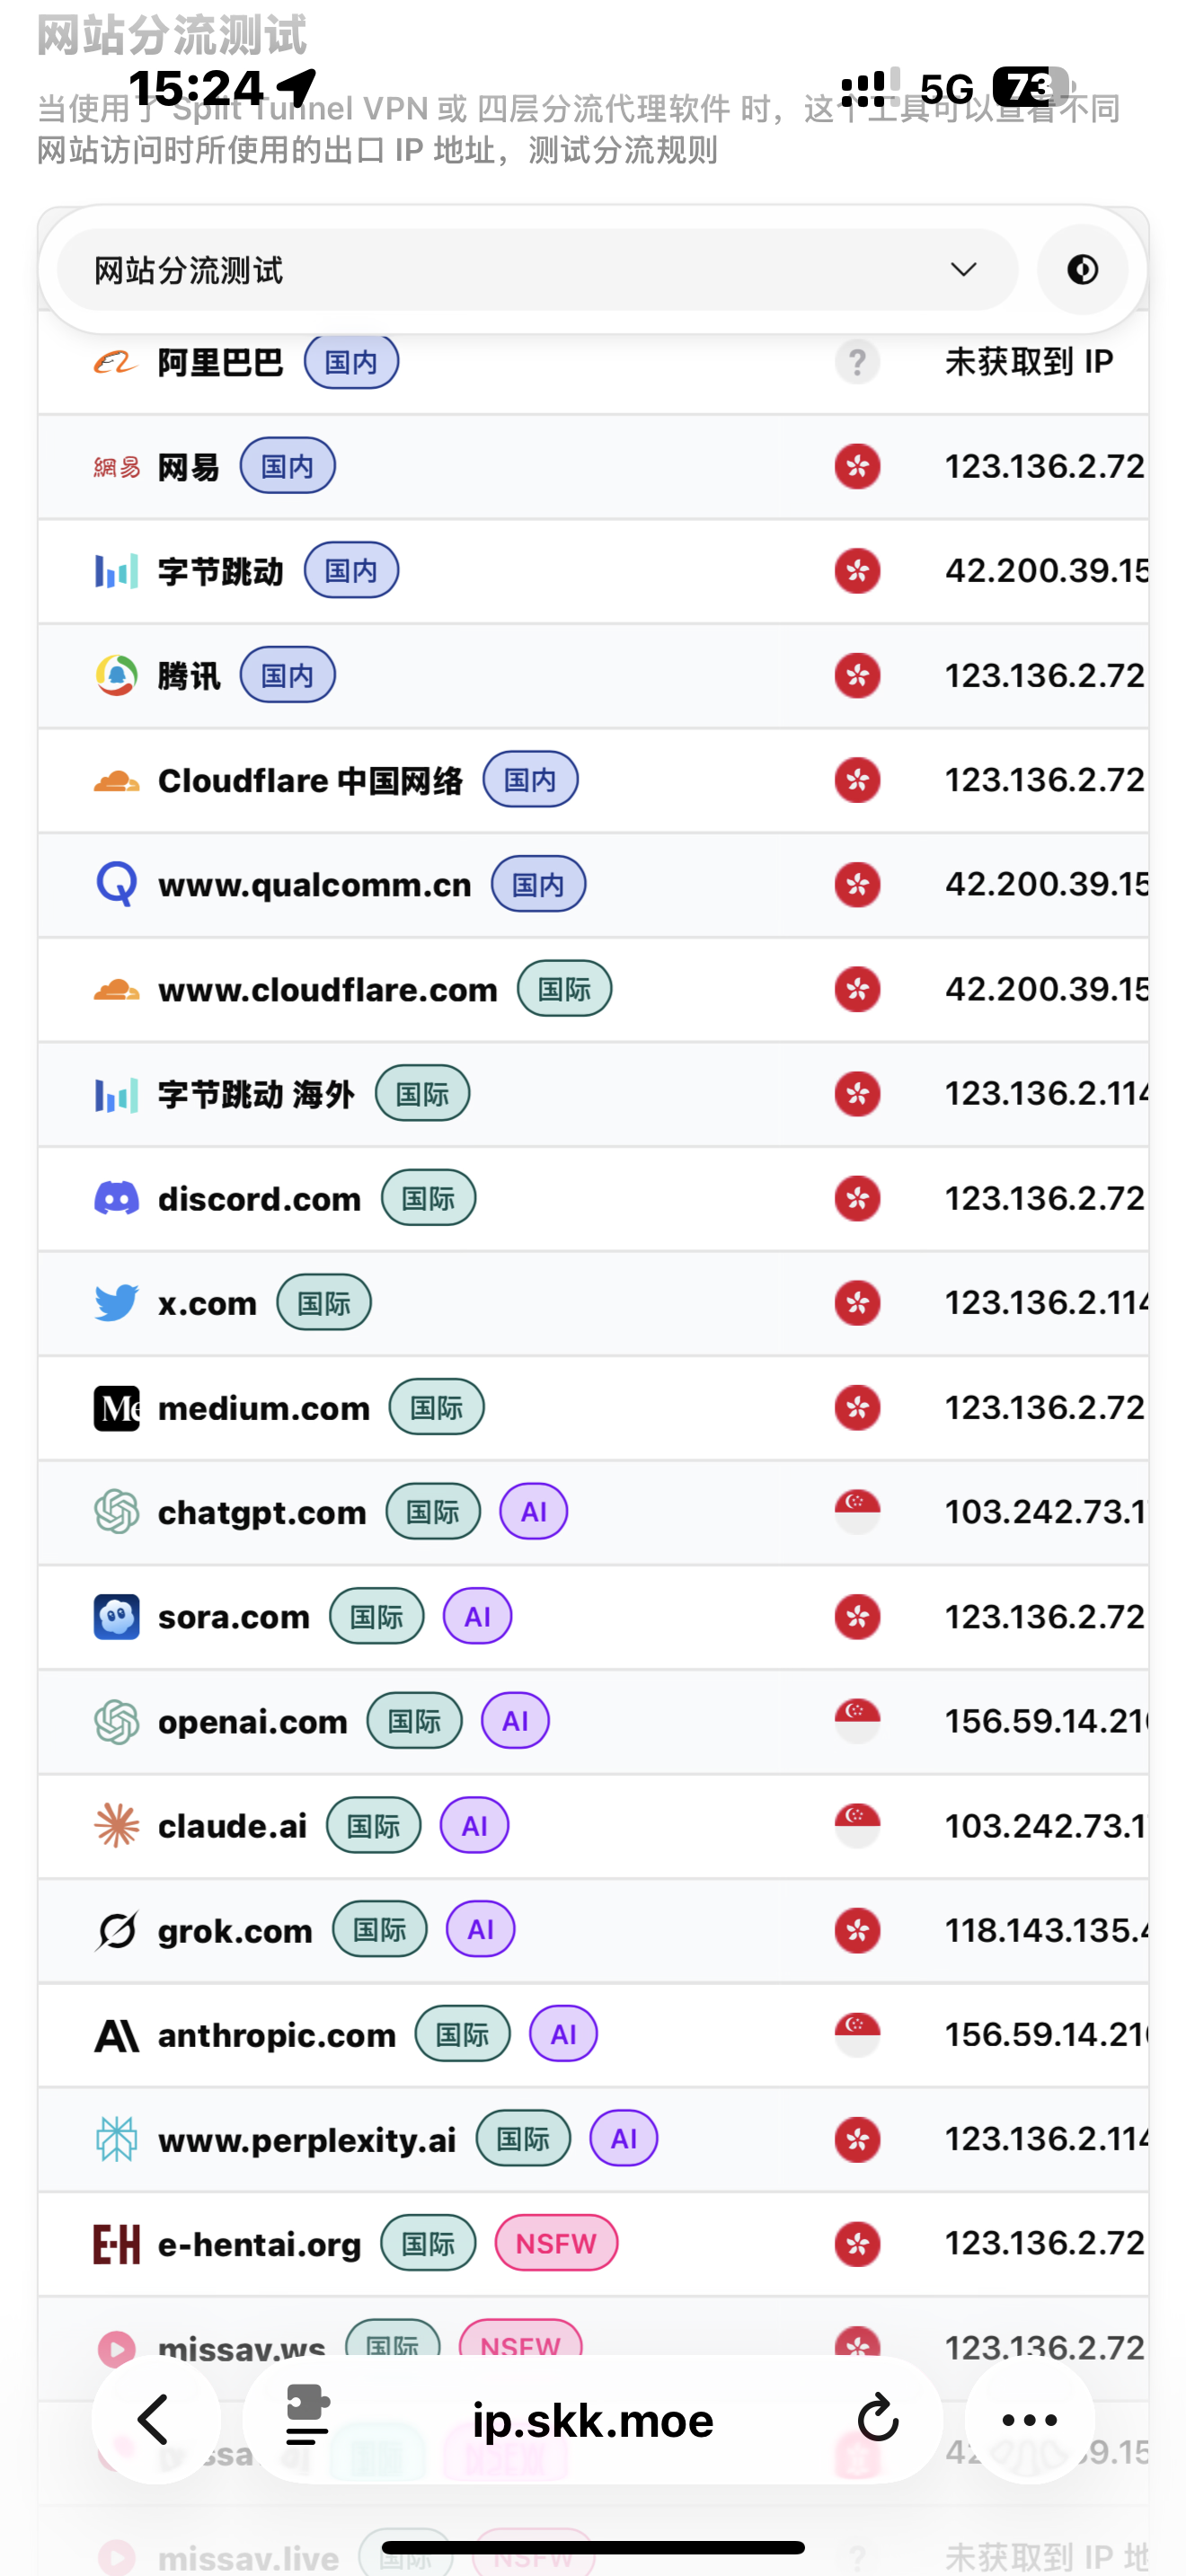Tap the ip.skk.moe address bar

pyautogui.click(x=592, y=2419)
